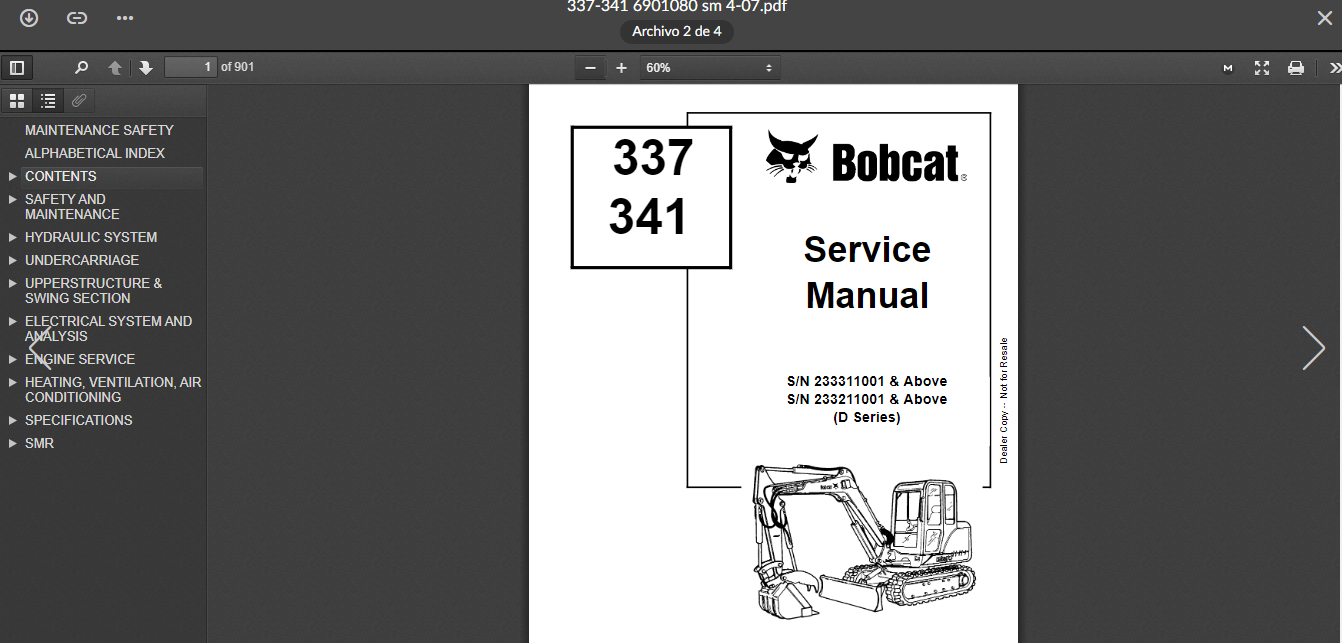Click the page number input field
This screenshot has height=643, width=1342.
191,67
